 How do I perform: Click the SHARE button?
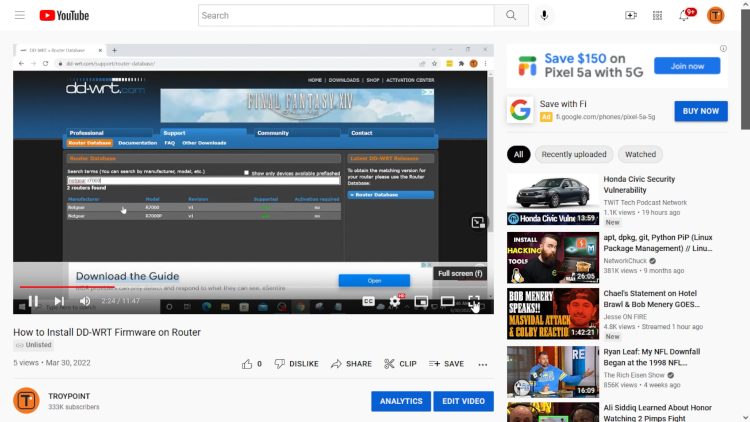coord(351,364)
